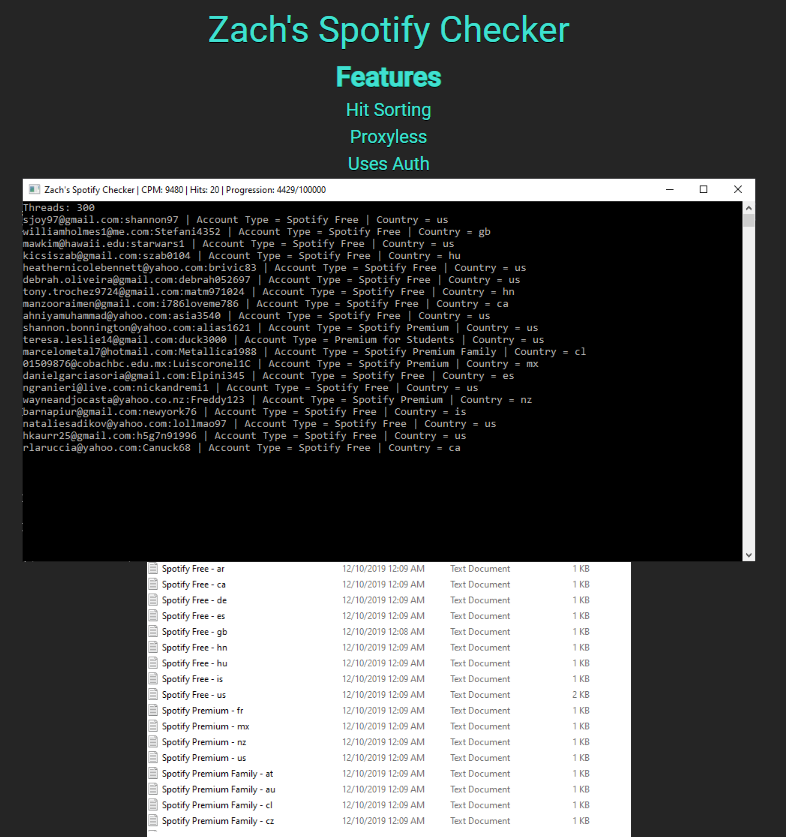The image size is (786, 837).
Task: Click file icon of Spotify Premium Family - au
Action: point(153,789)
